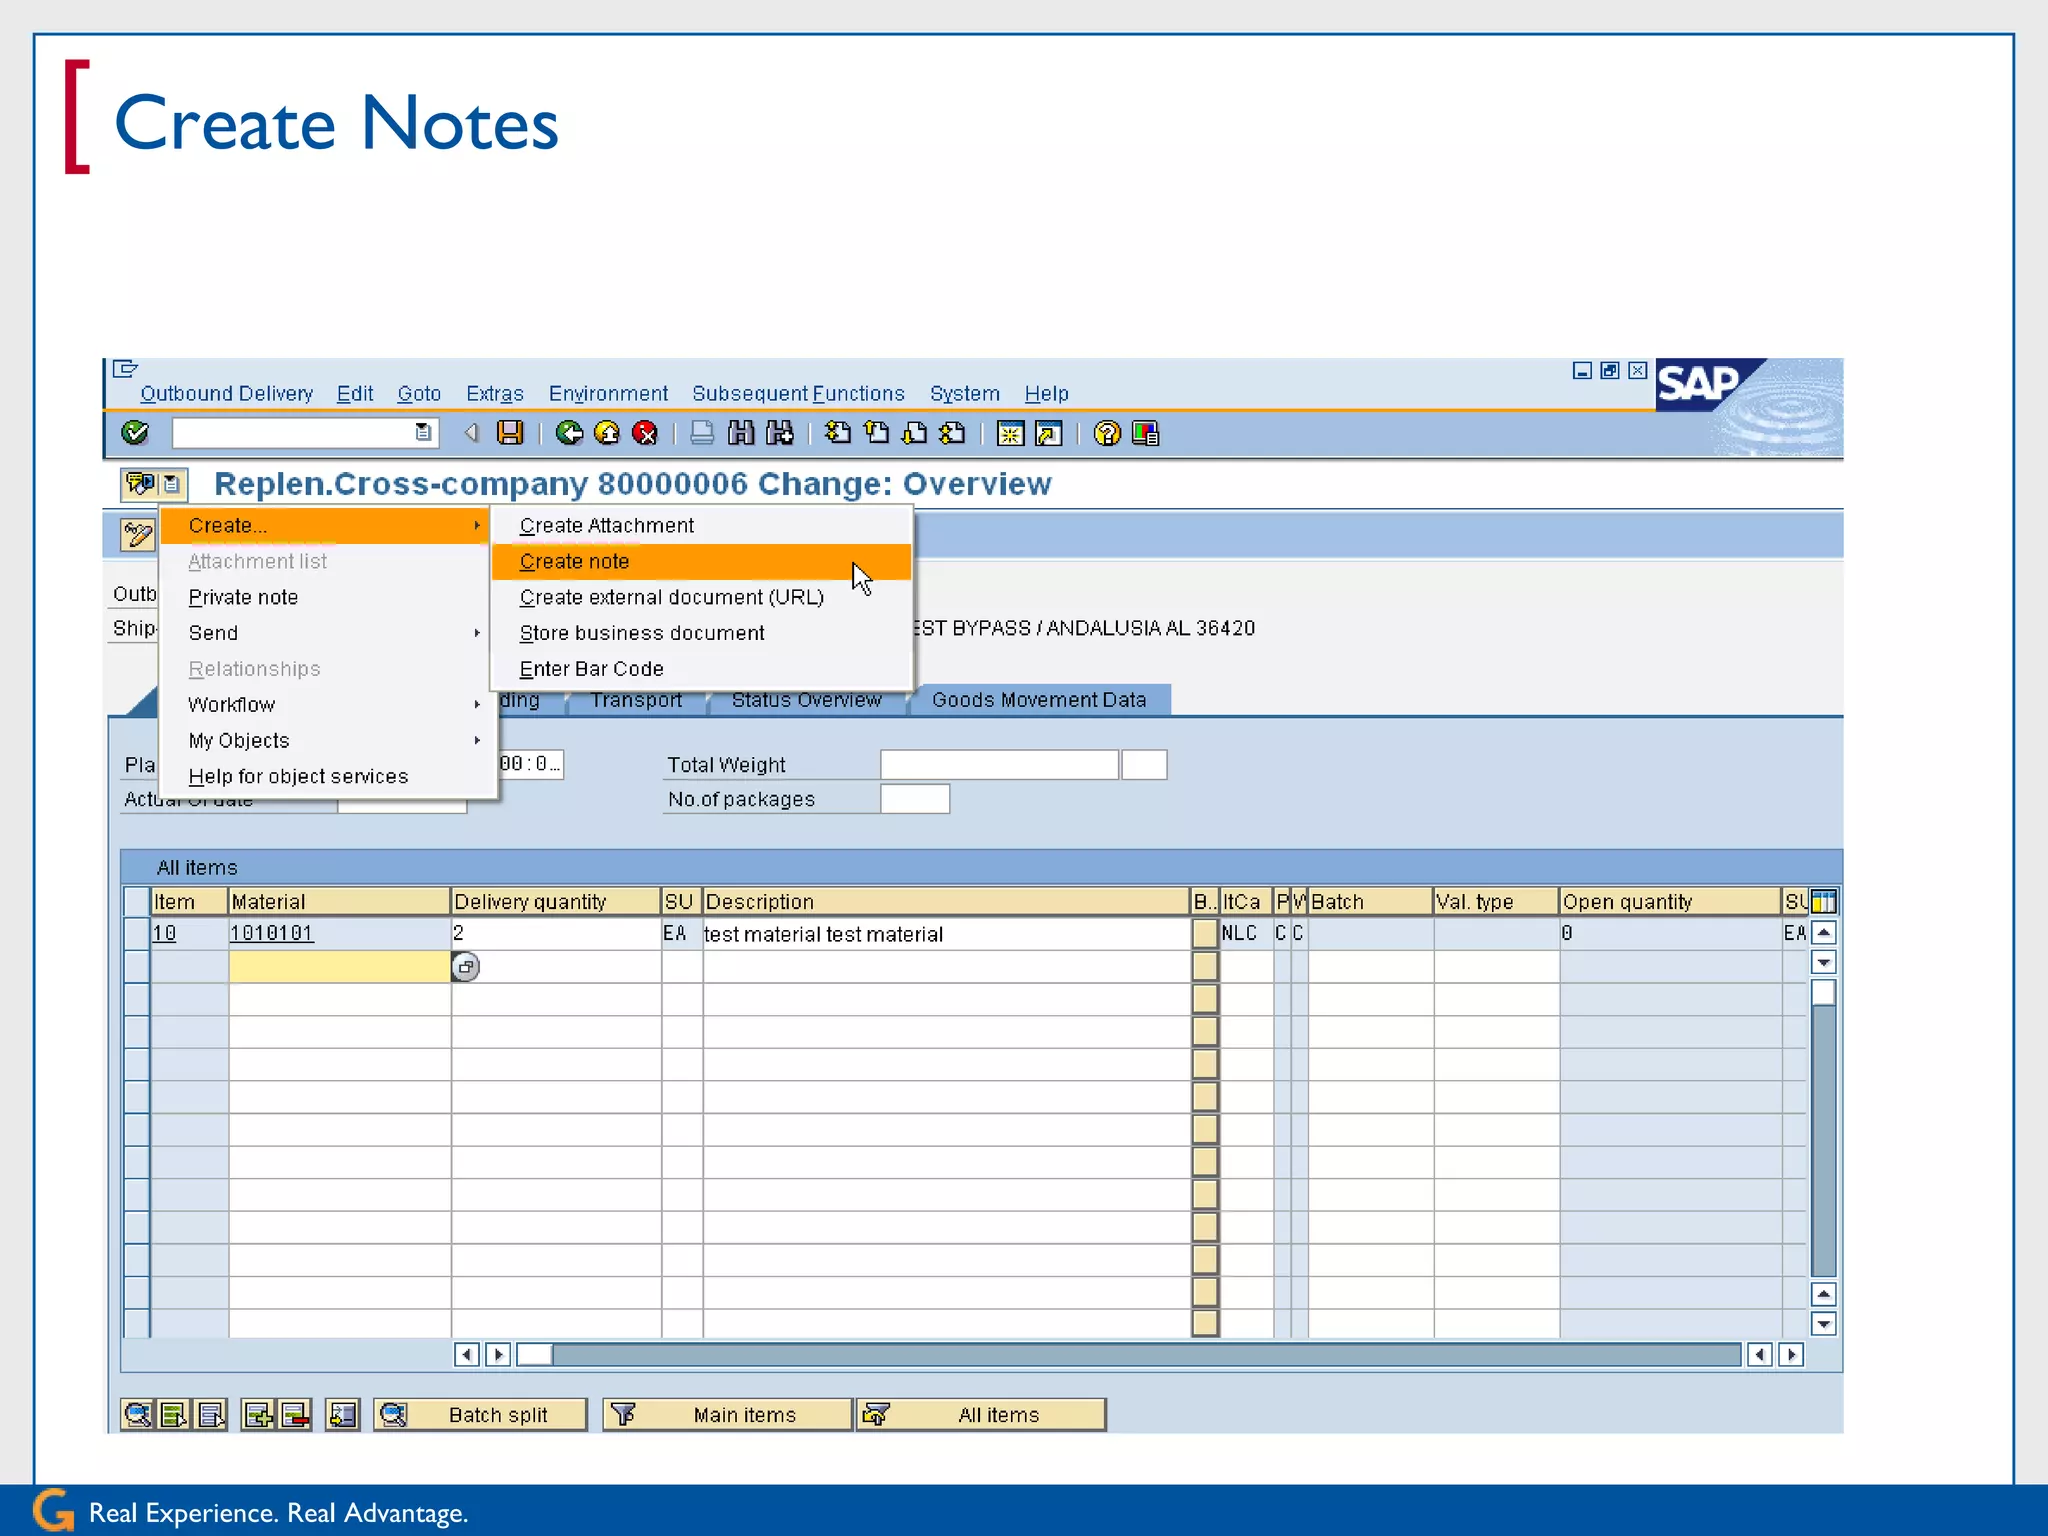
Task: Open material 1010101 link
Action: click(272, 933)
